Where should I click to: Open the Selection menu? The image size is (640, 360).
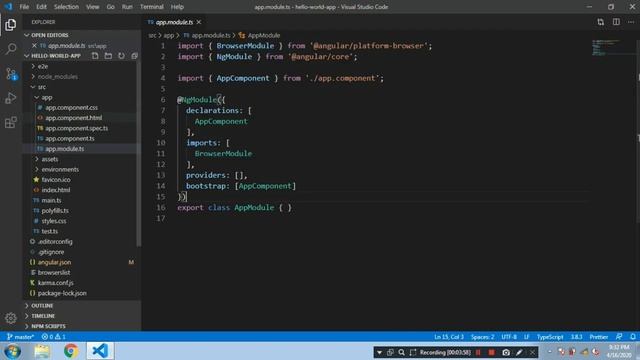click(x=67, y=7)
